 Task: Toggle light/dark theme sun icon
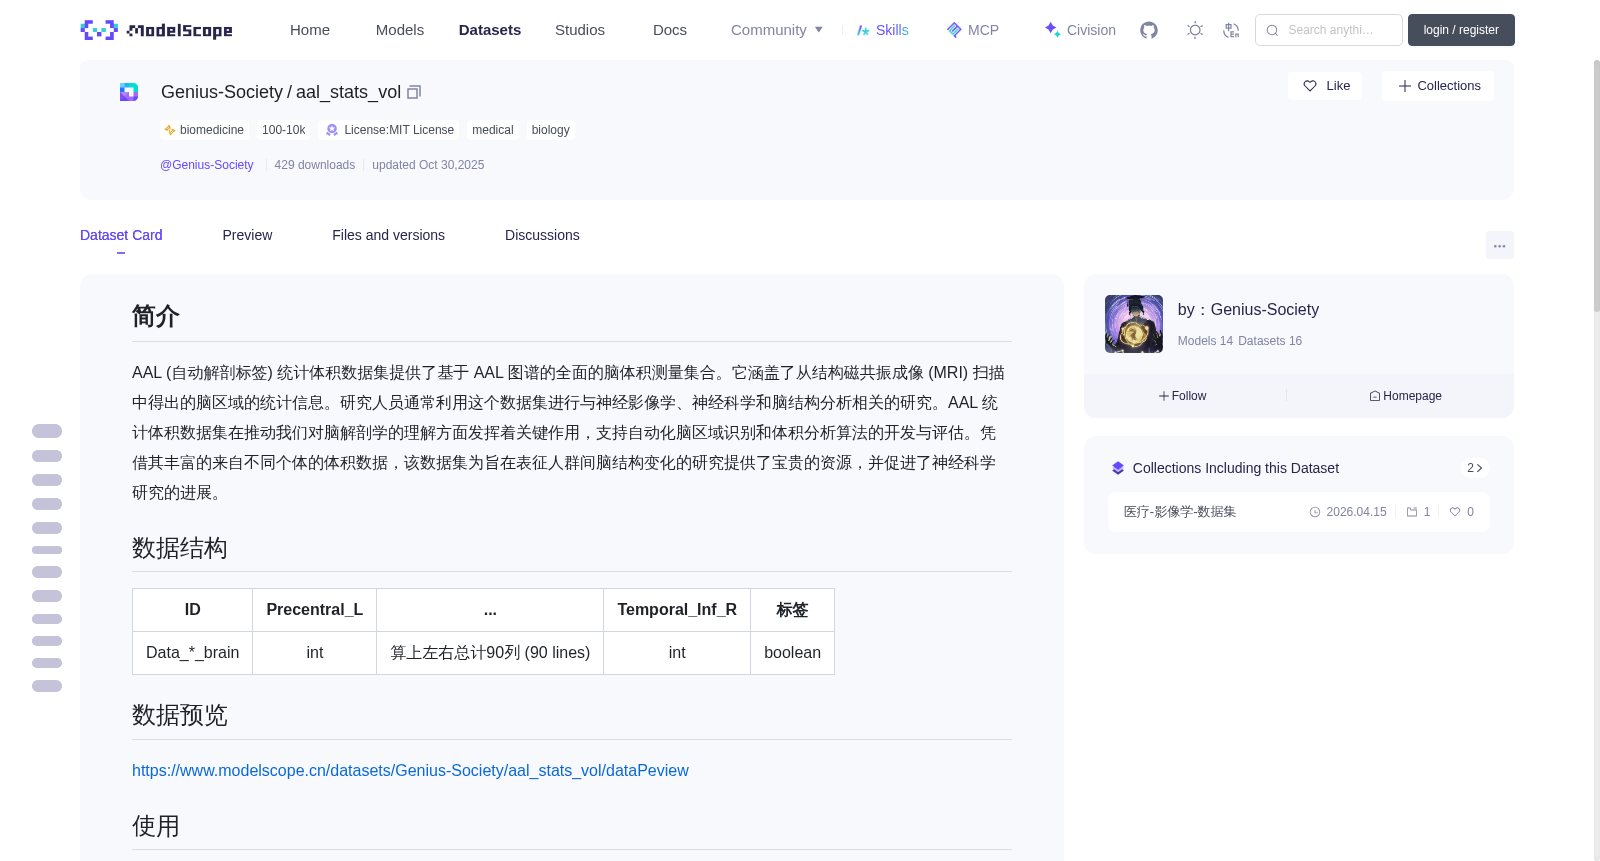point(1195,30)
